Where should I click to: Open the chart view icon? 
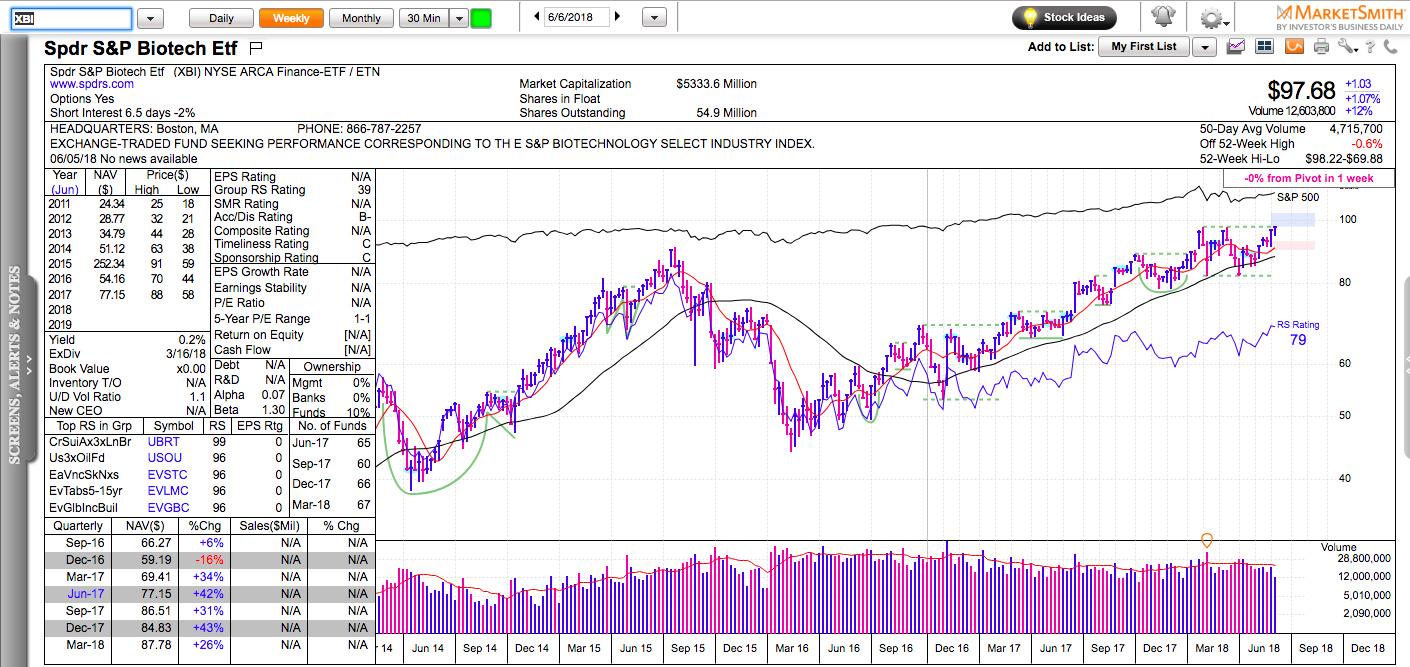[x=1236, y=46]
